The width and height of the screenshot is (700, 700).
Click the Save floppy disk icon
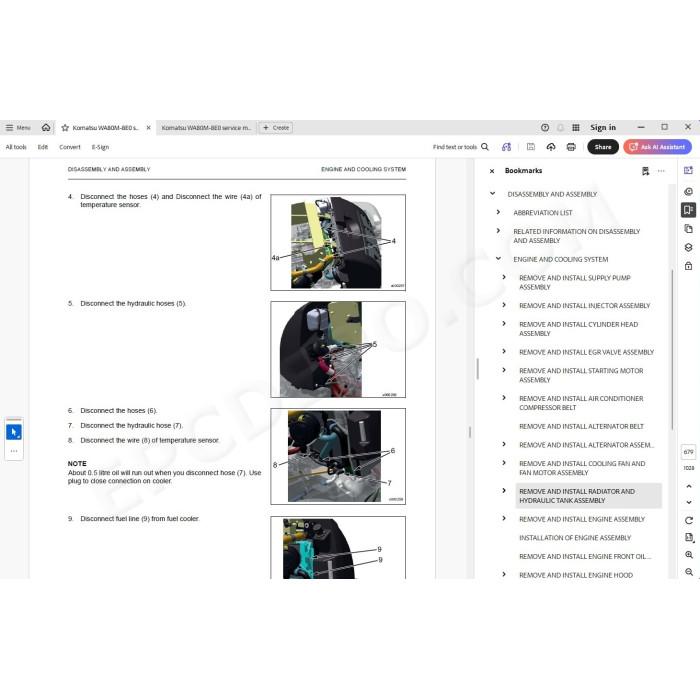coord(531,147)
